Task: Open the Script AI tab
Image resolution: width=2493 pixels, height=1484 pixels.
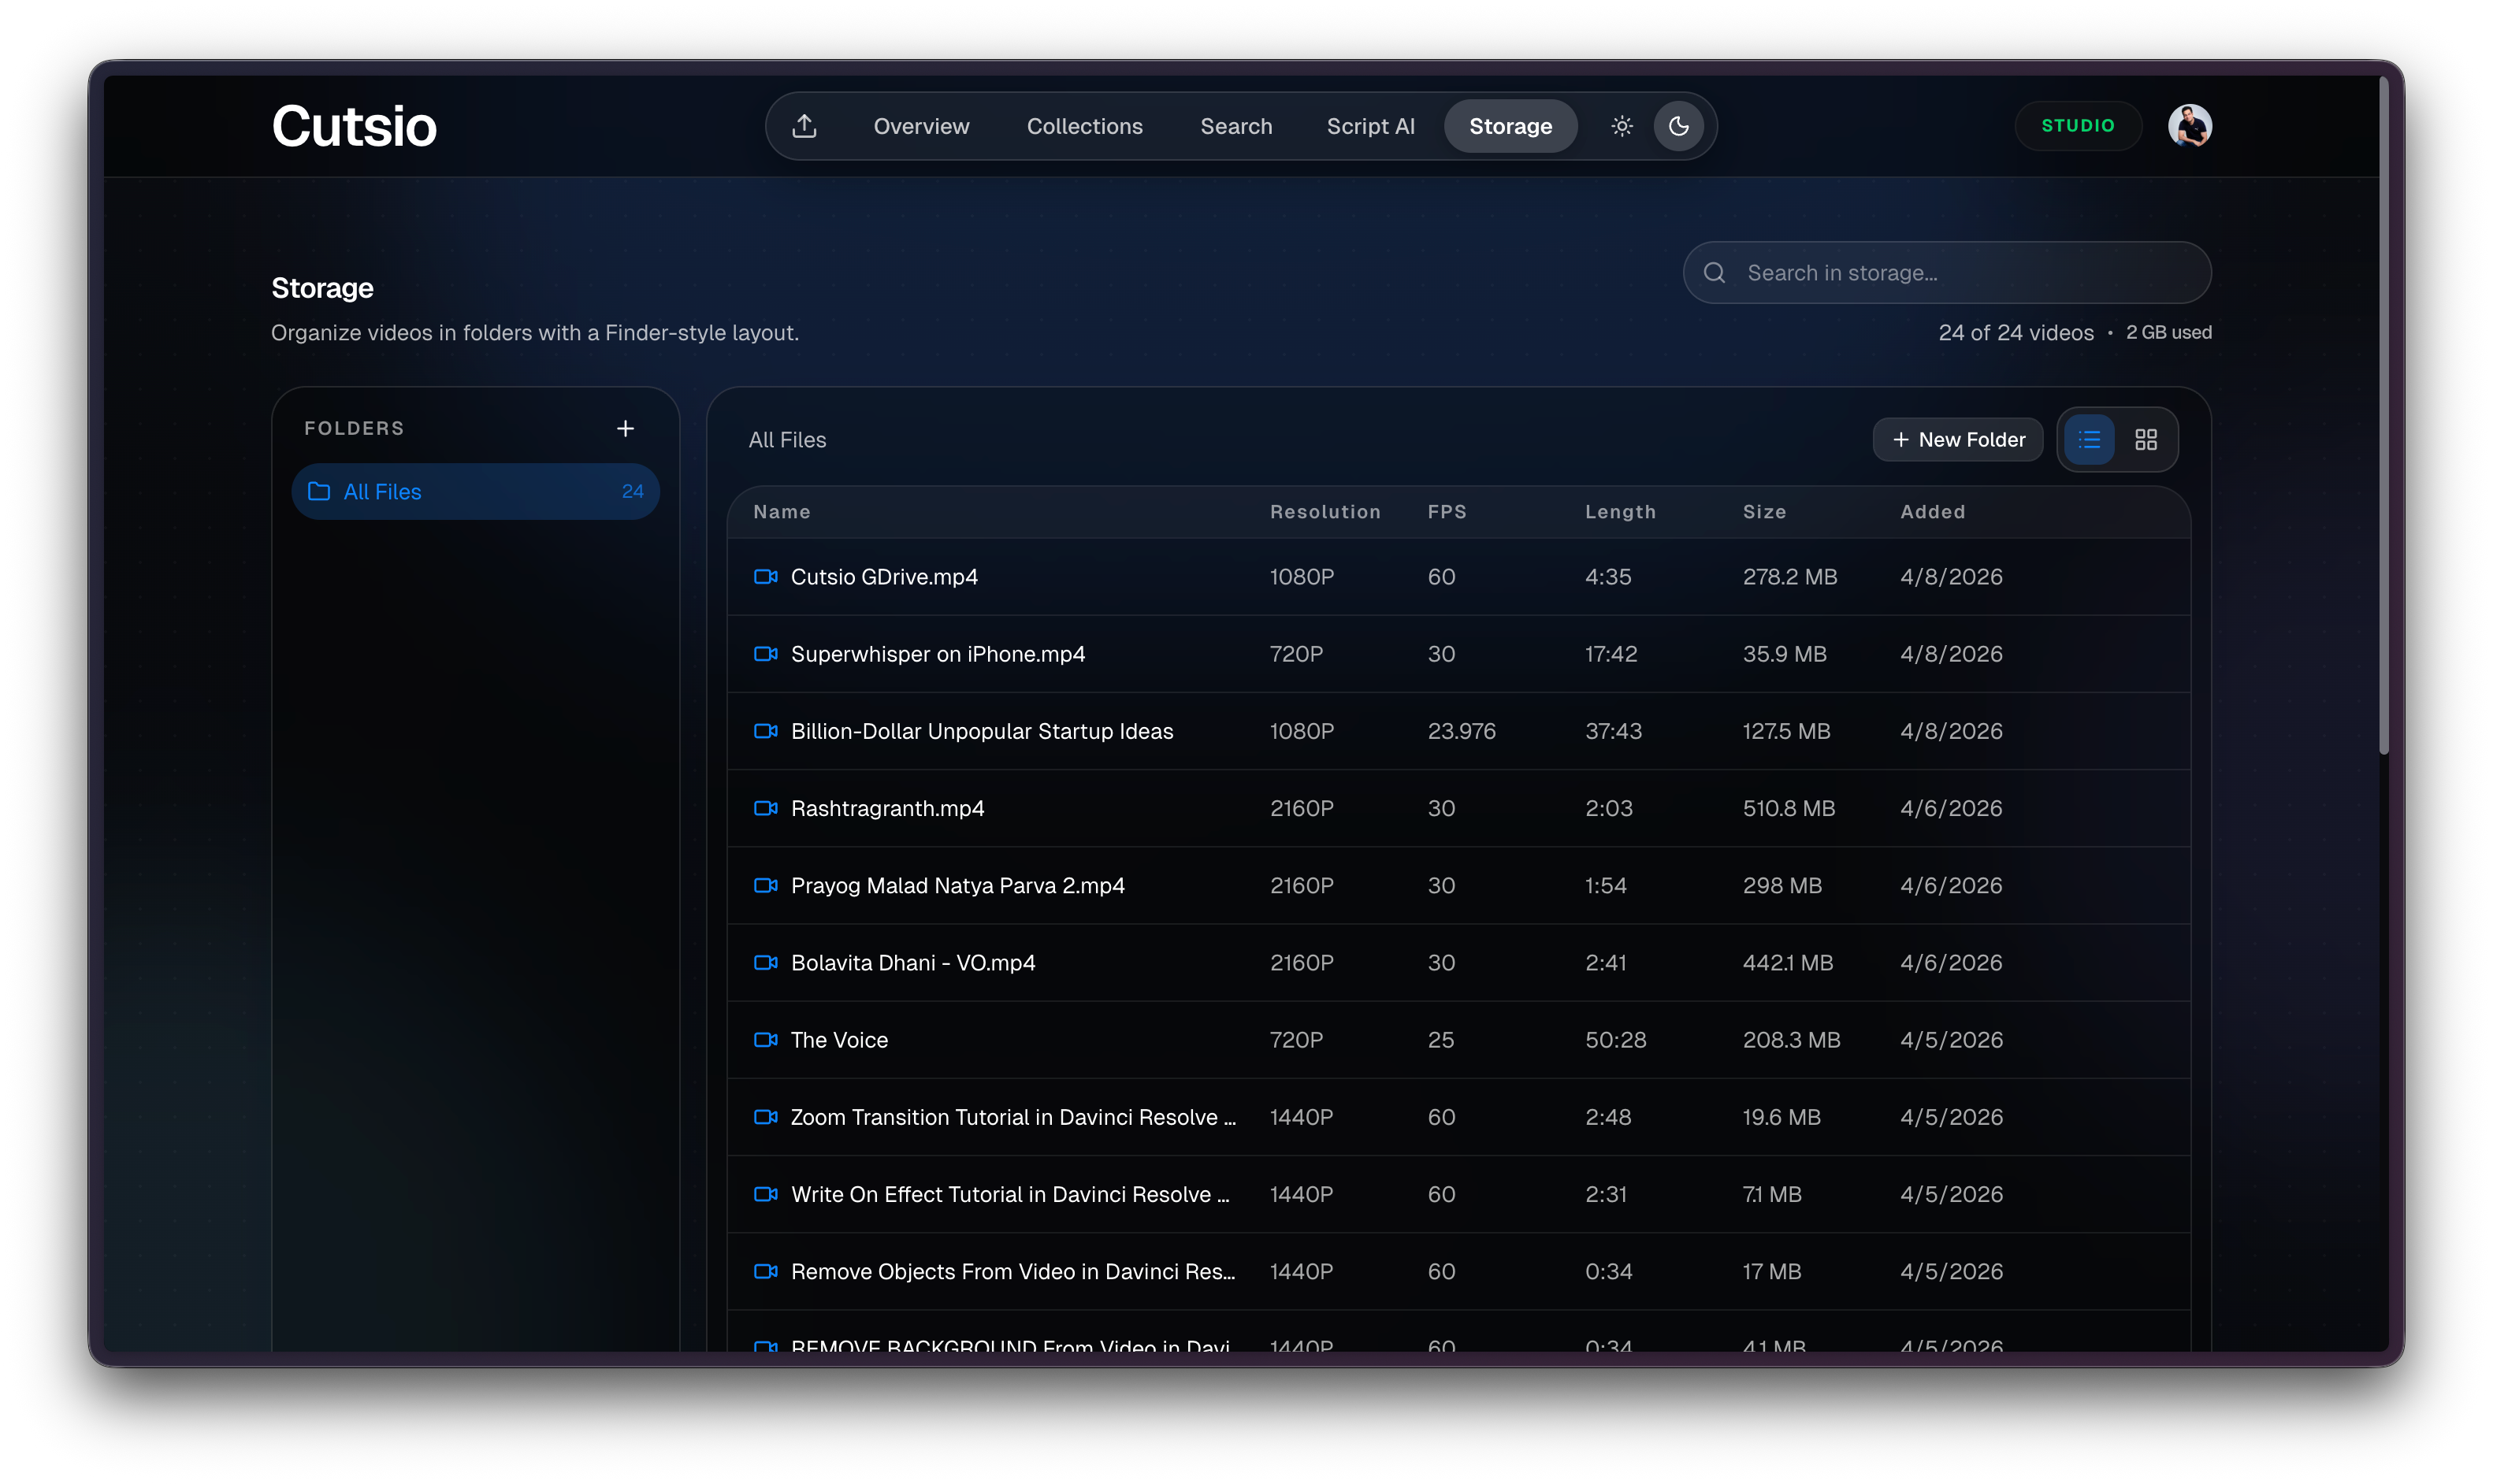Action: tap(1370, 126)
